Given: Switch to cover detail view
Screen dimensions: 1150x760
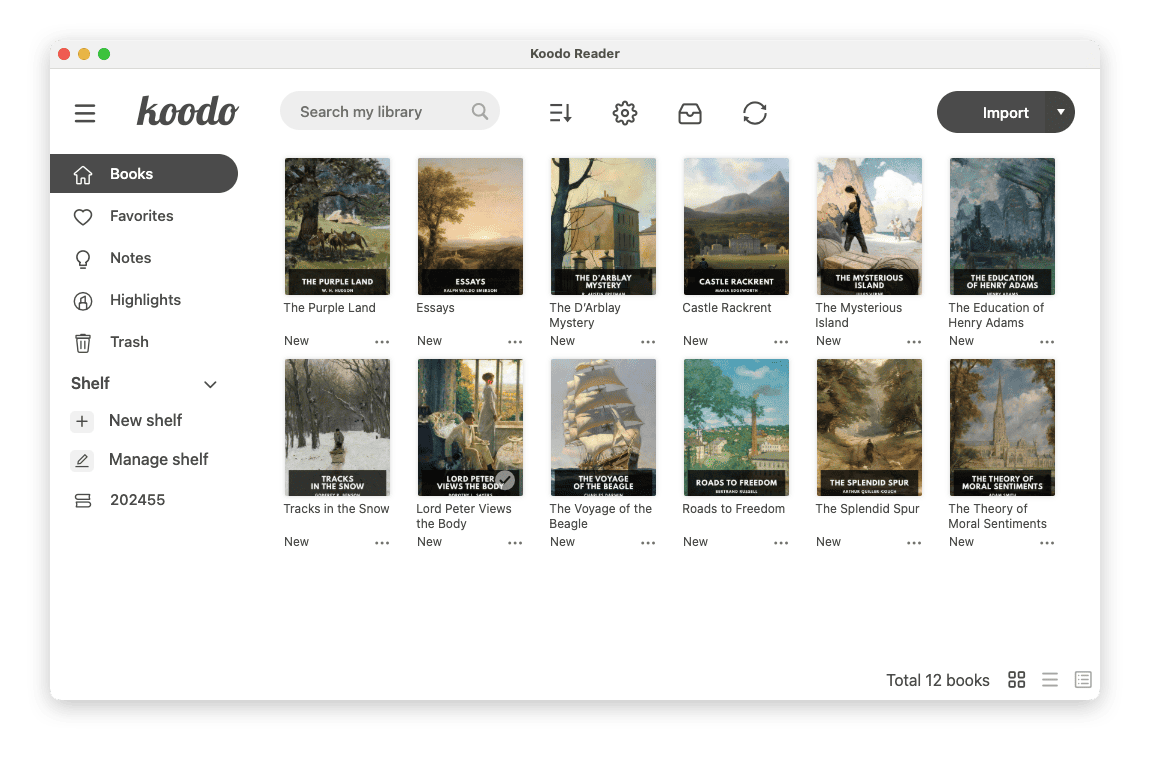Looking at the screenshot, I should pyautogui.click(x=1083, y=680).
